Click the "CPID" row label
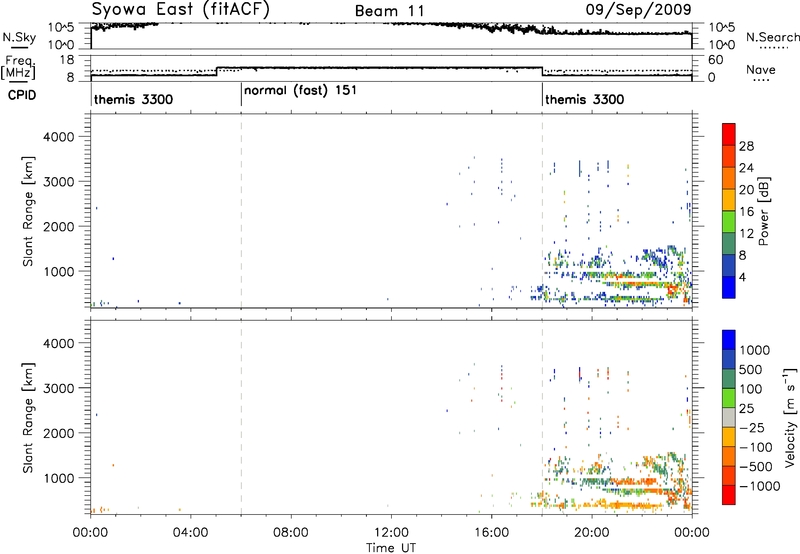 coord(22,95)
